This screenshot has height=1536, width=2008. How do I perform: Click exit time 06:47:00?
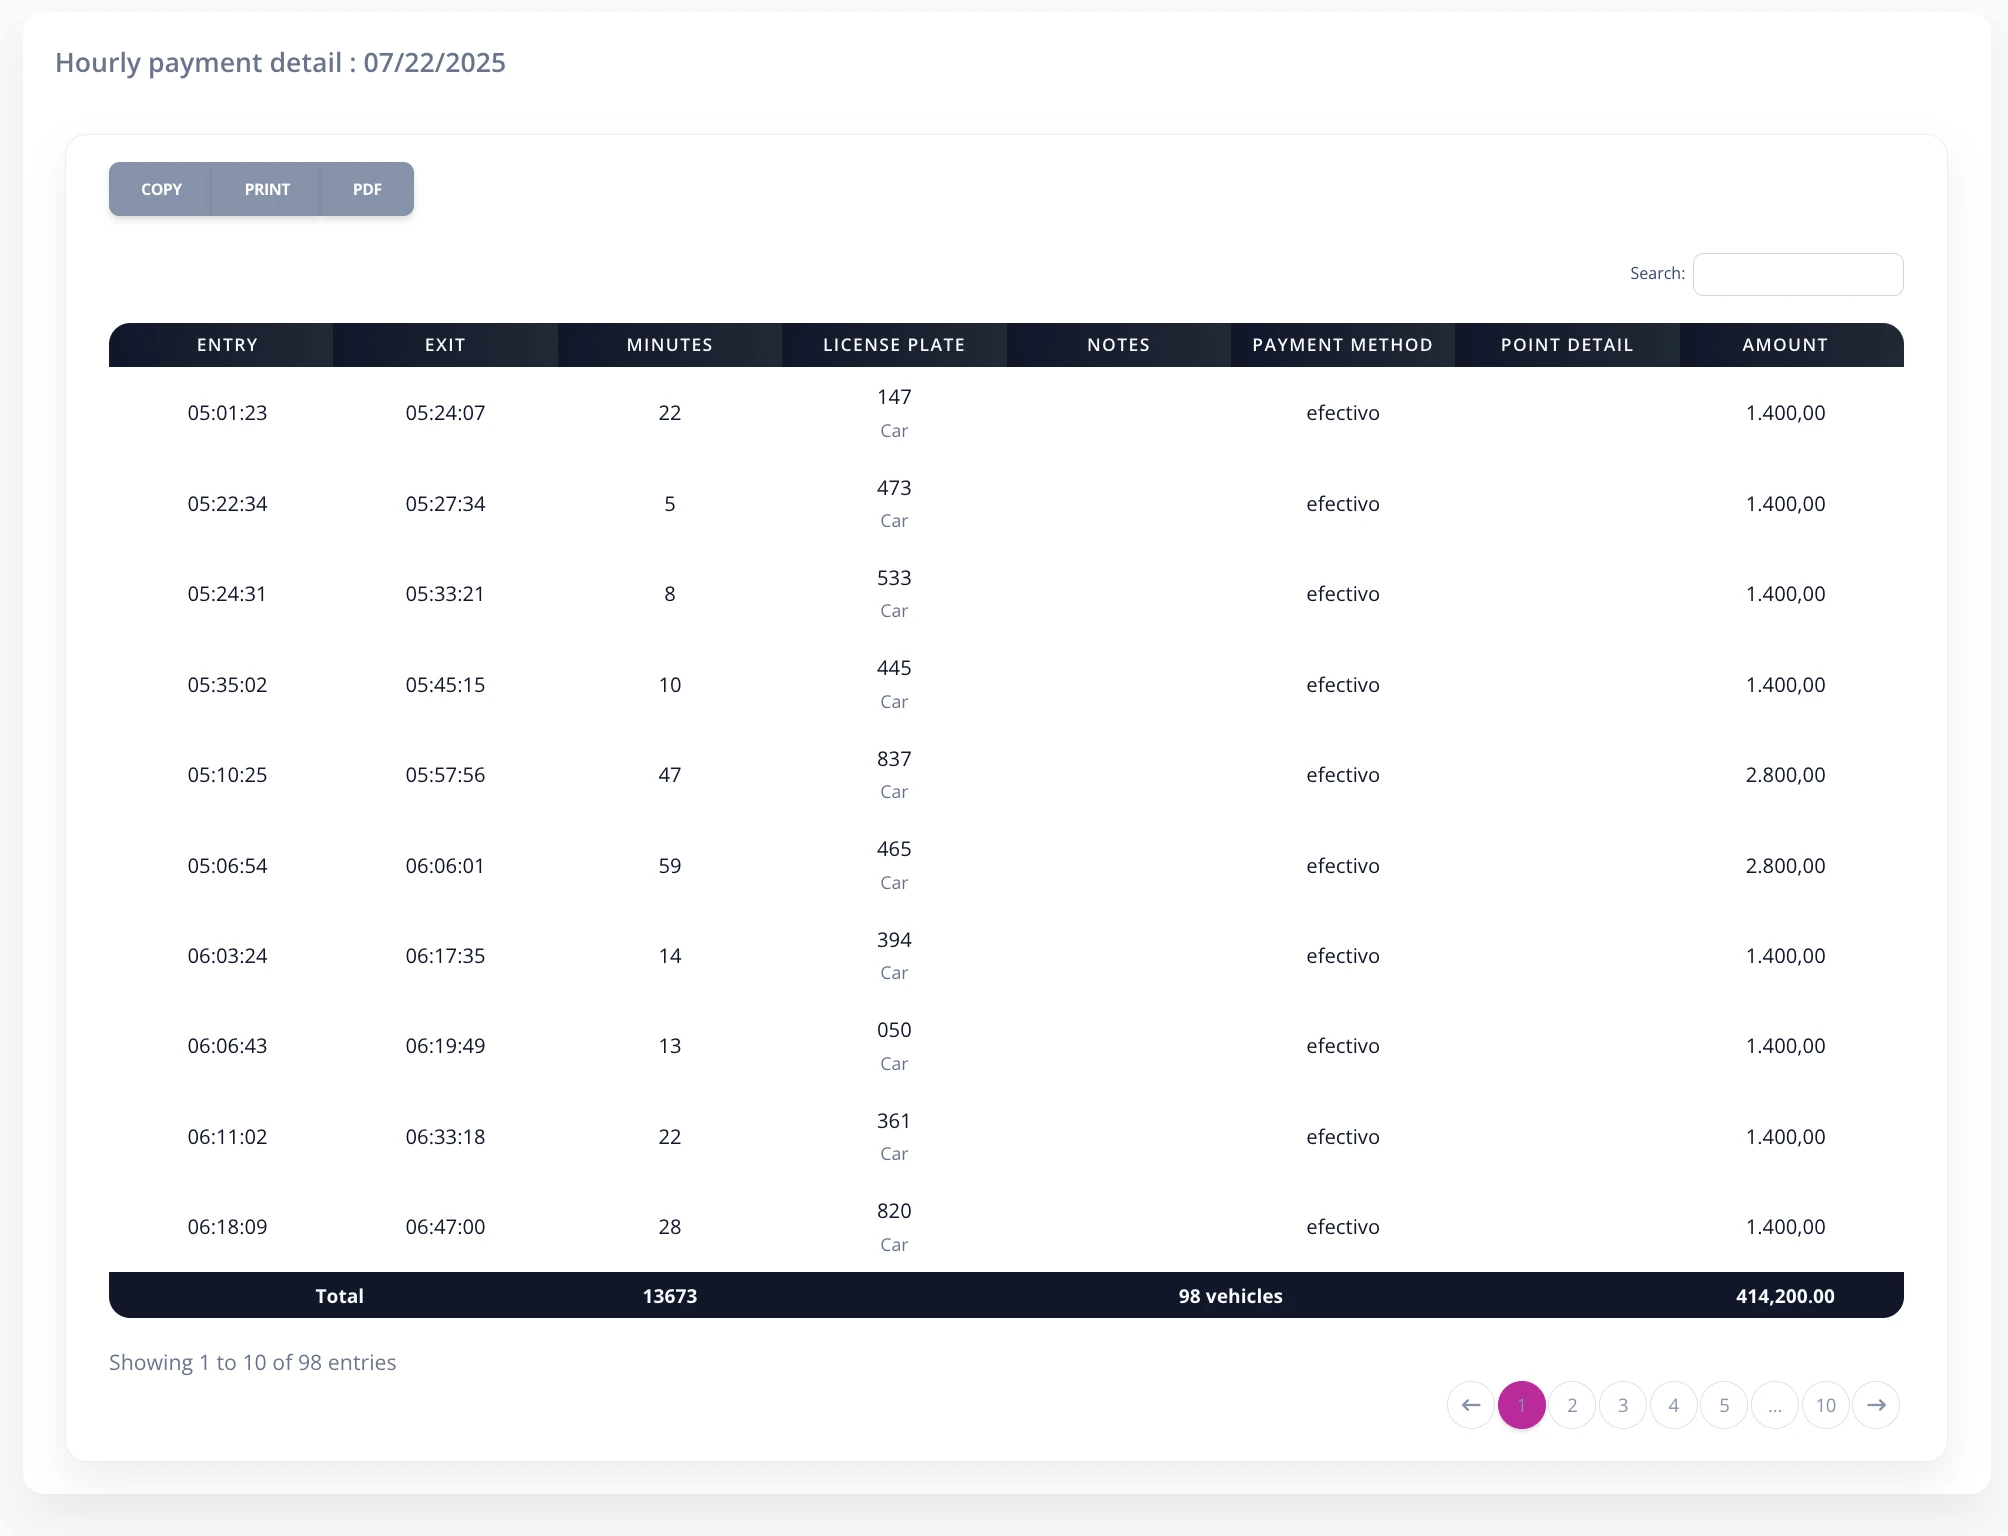tap(445, 1227)
